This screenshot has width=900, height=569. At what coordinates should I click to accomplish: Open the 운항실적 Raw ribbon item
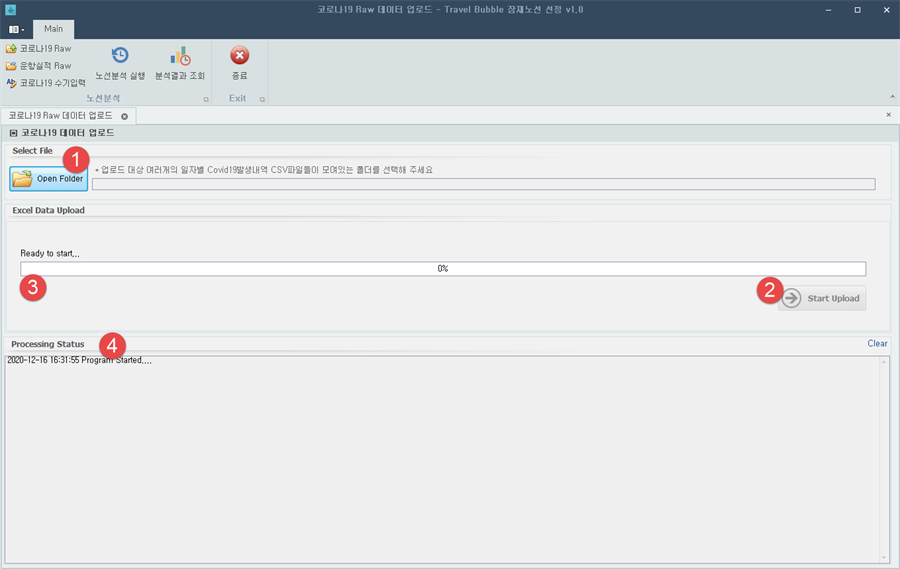38,66
